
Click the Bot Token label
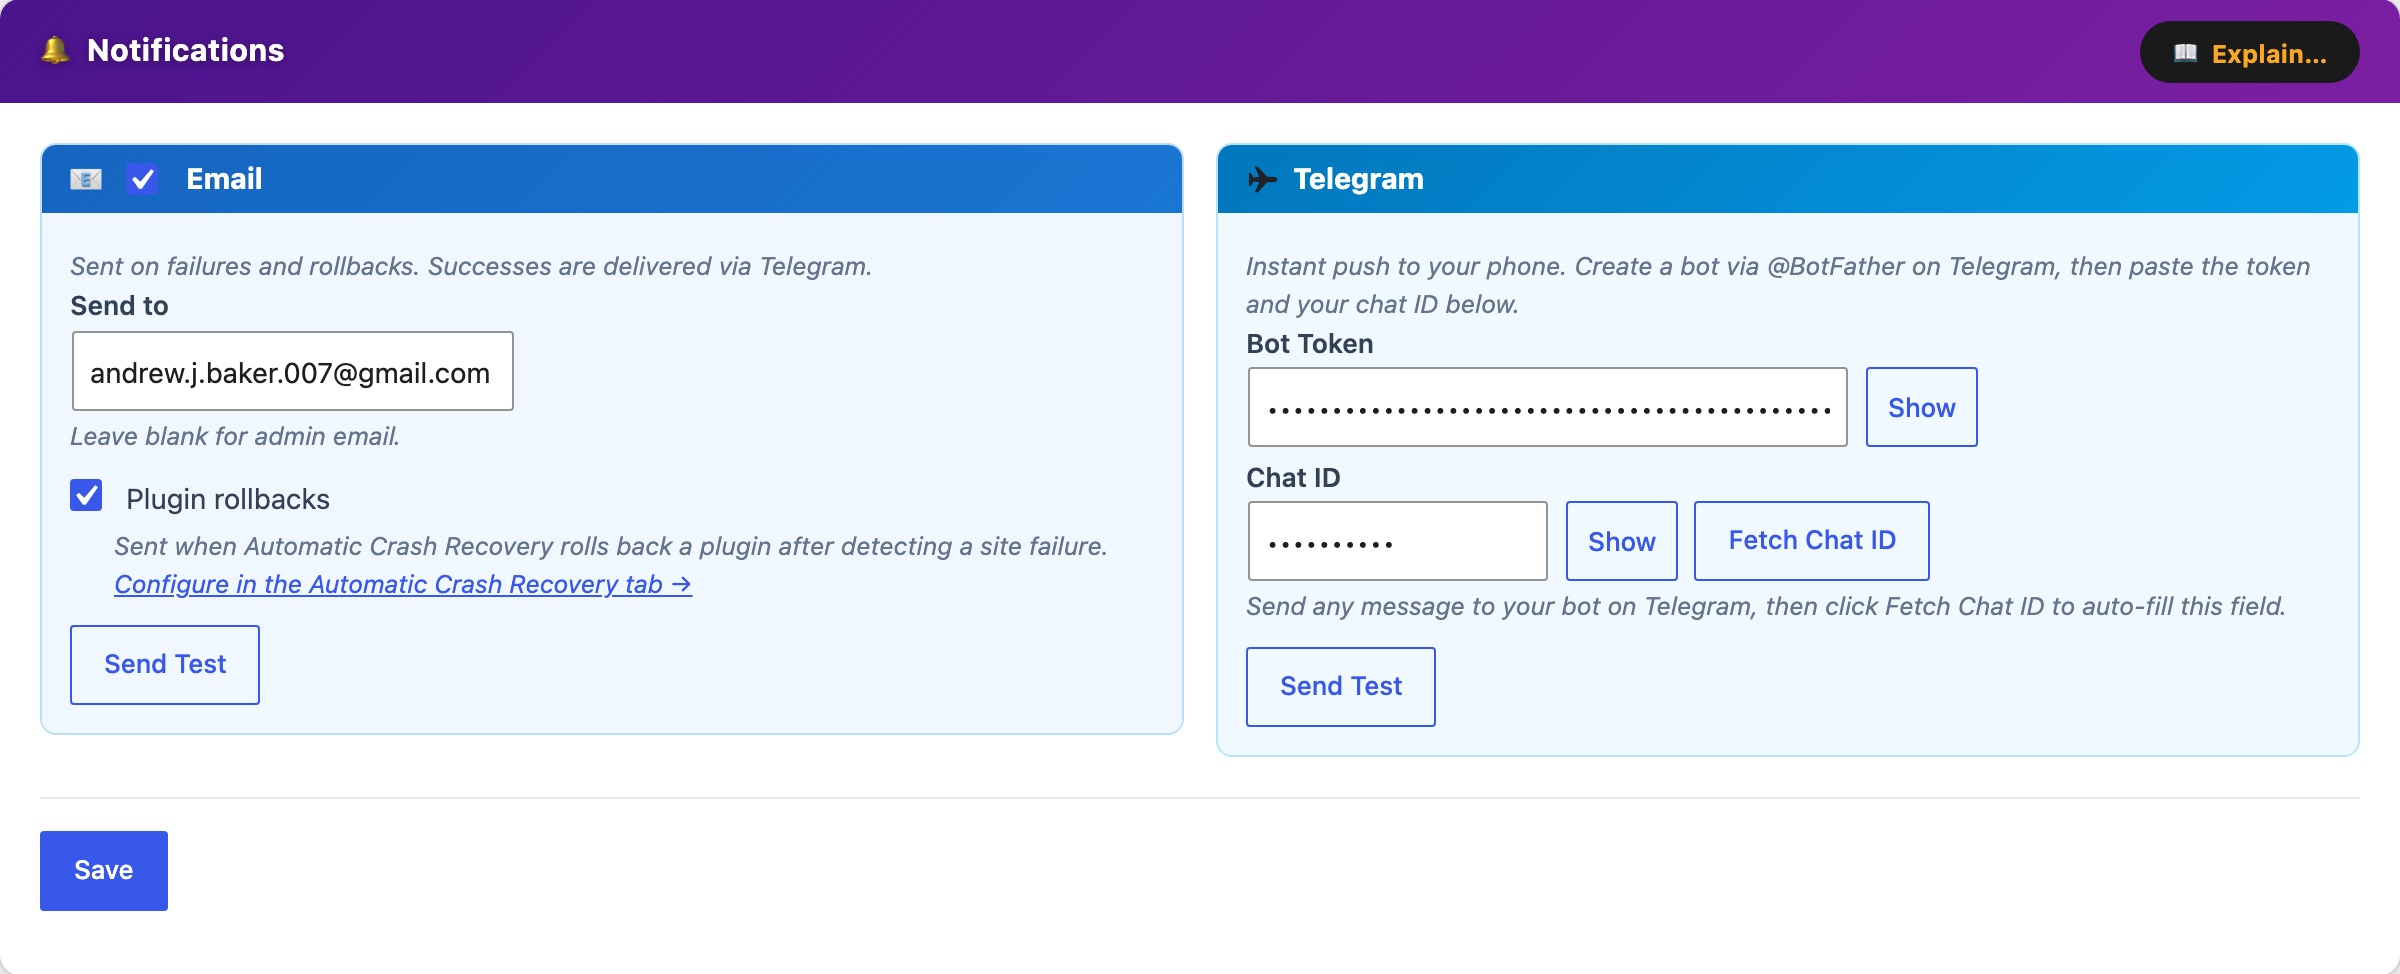pos(1309,344)
